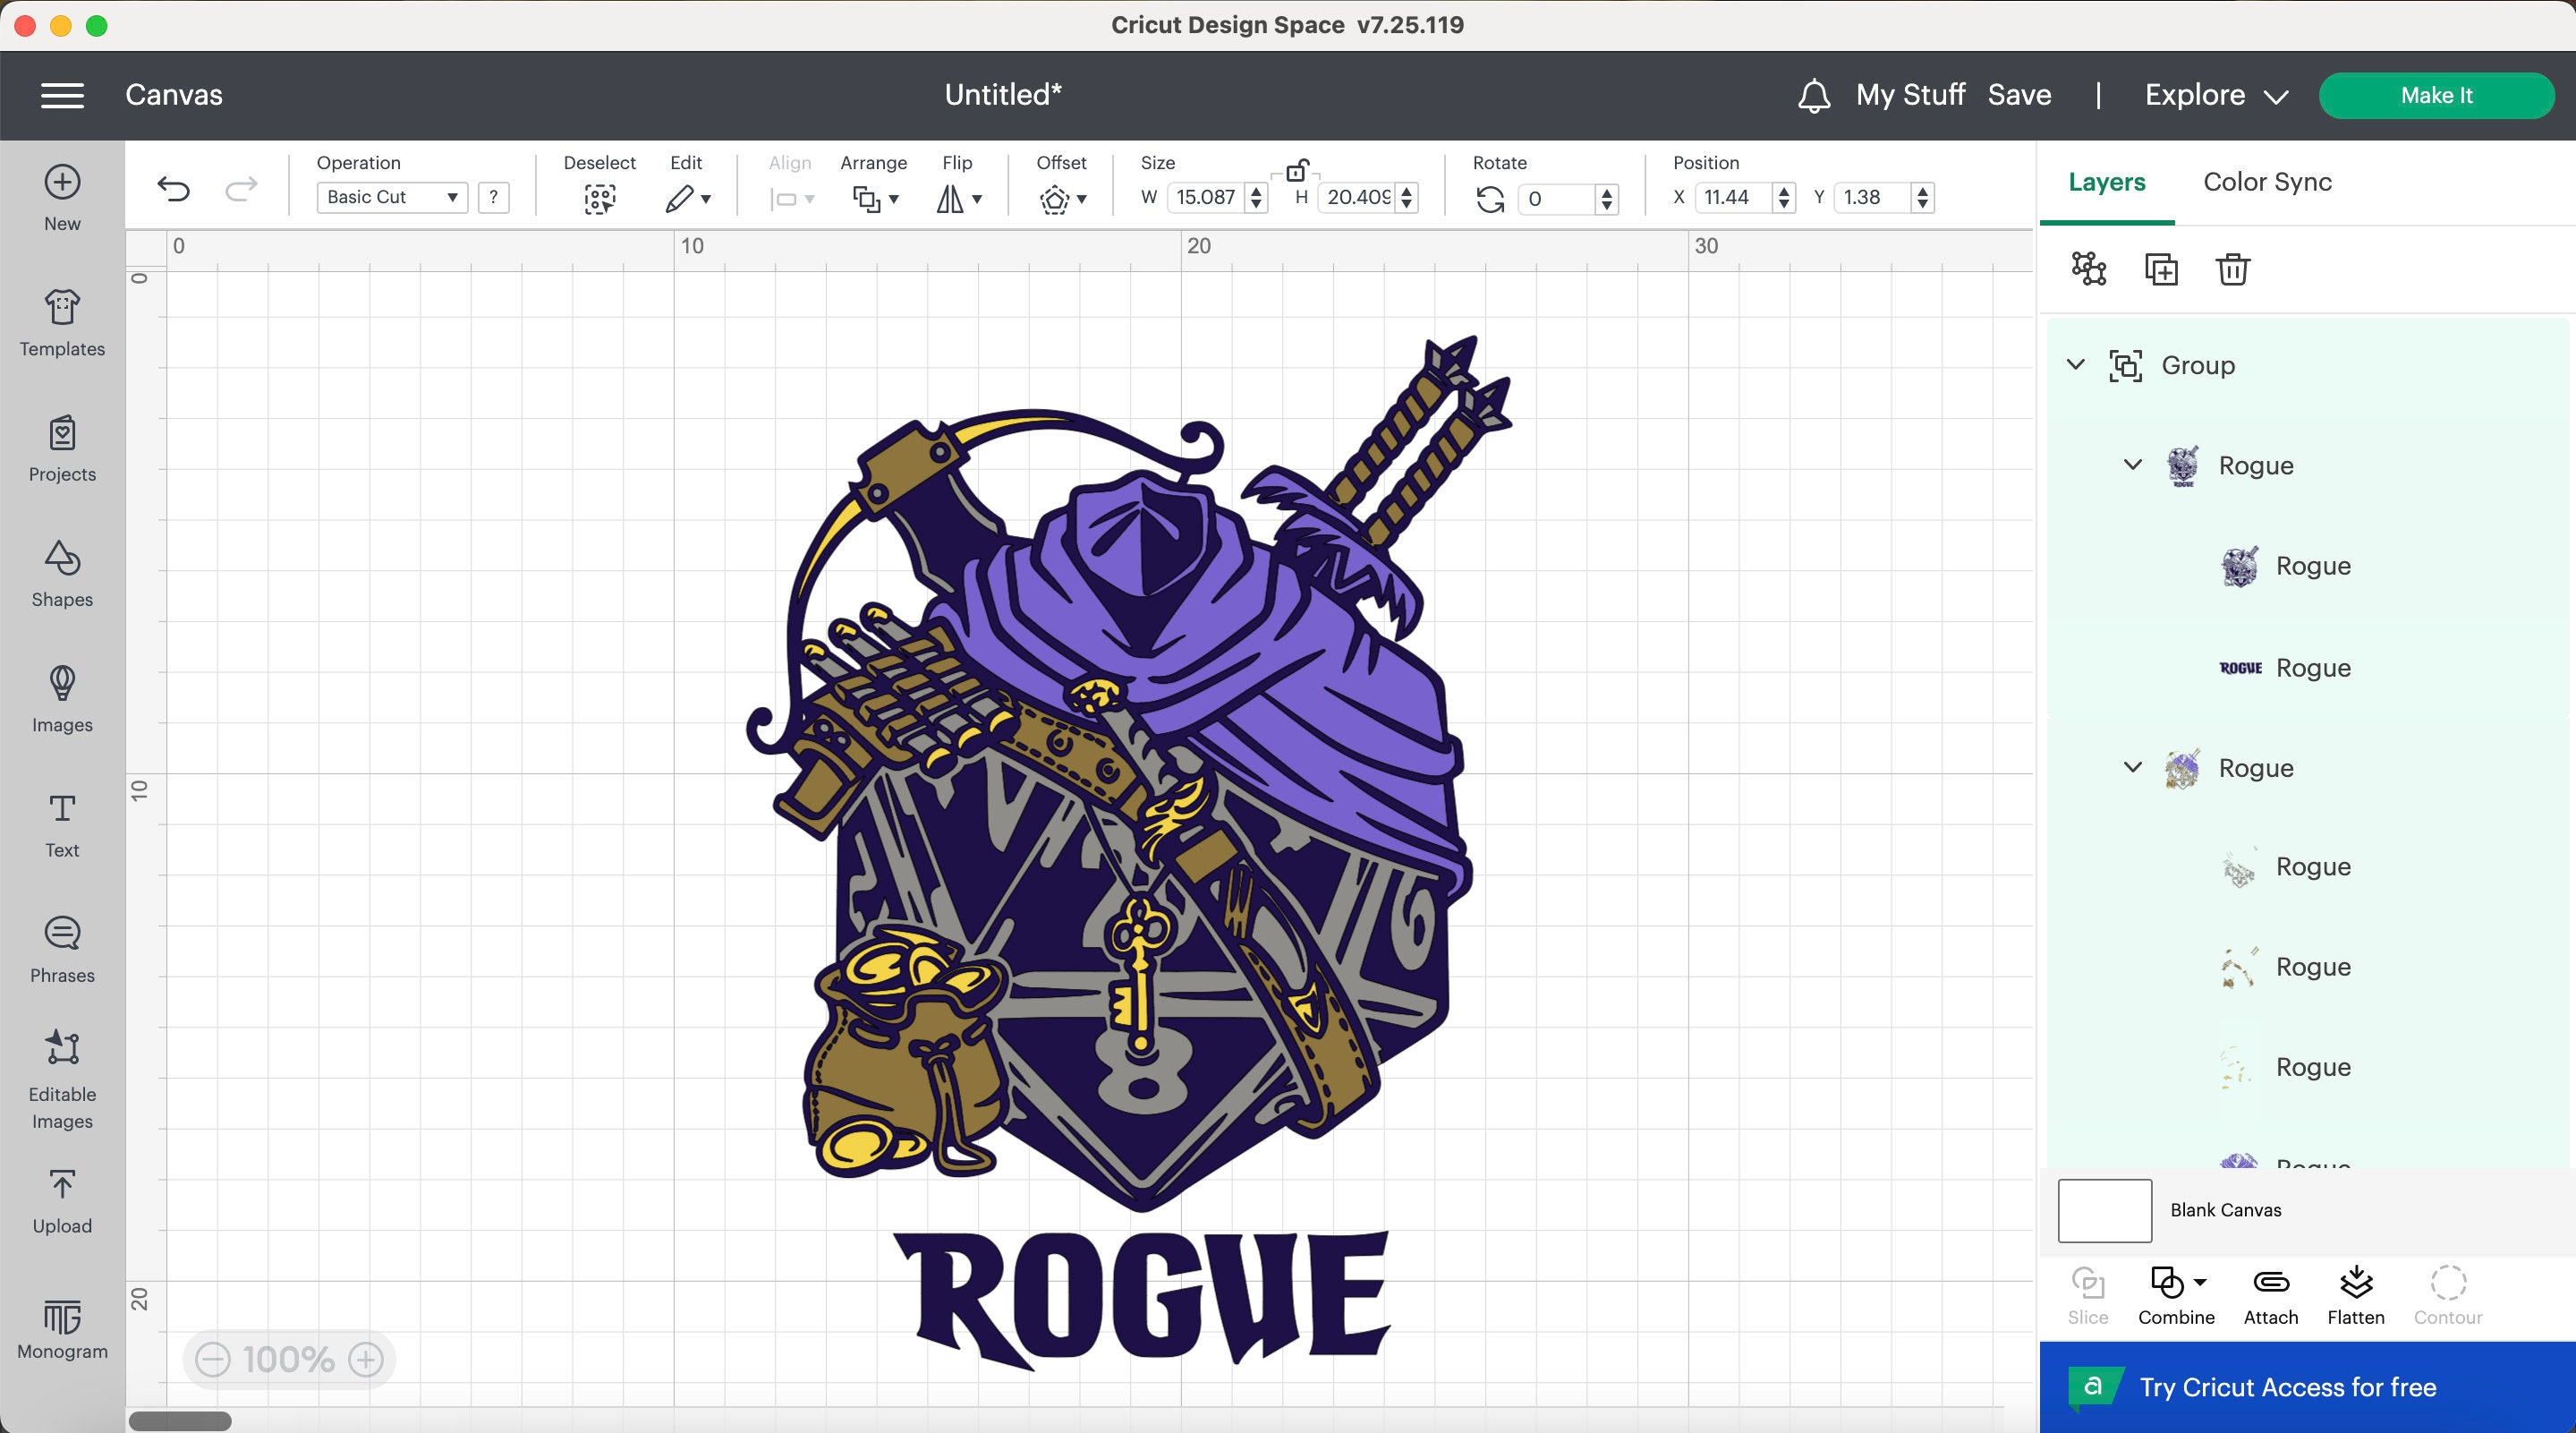Open the hamburger menu next to Canvas

click(x=61, y=94)
